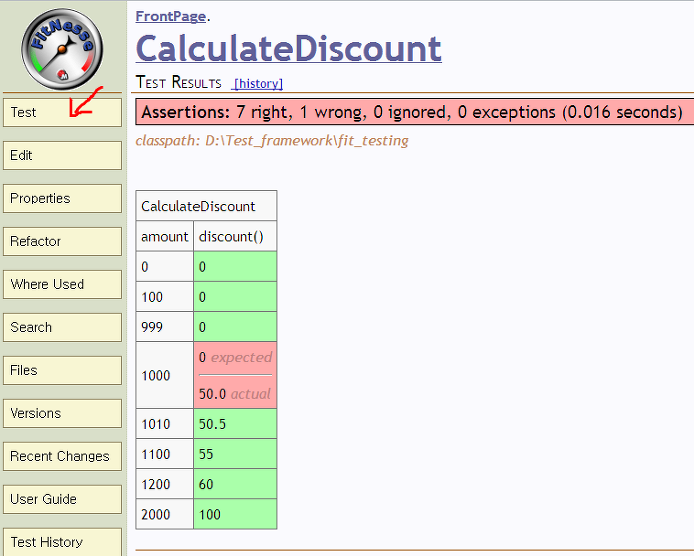
Task: Select the amount cell '100'
Action: [165, 297]
